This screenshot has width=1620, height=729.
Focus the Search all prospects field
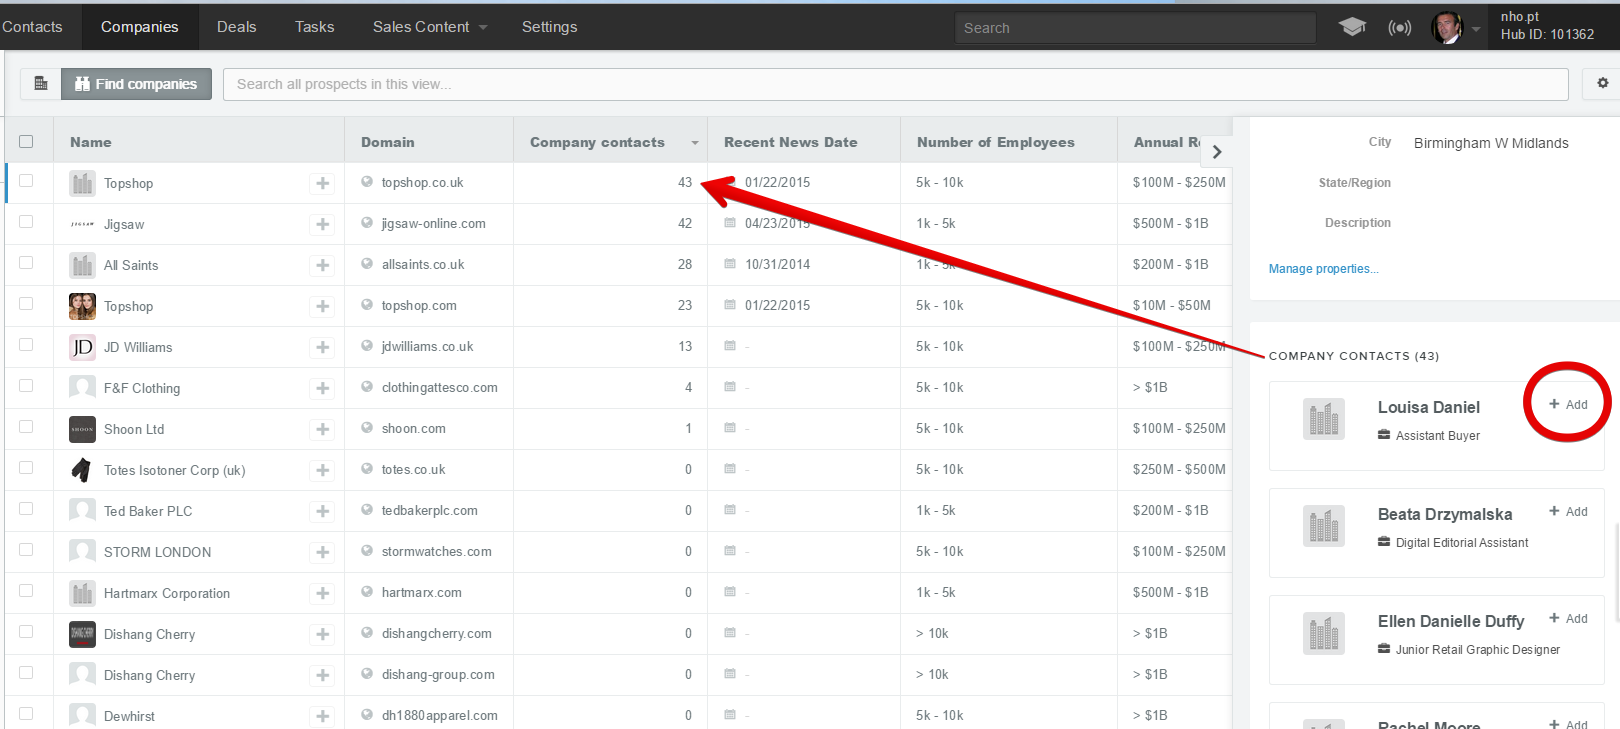pyautogui.click(x=894, y=84)
